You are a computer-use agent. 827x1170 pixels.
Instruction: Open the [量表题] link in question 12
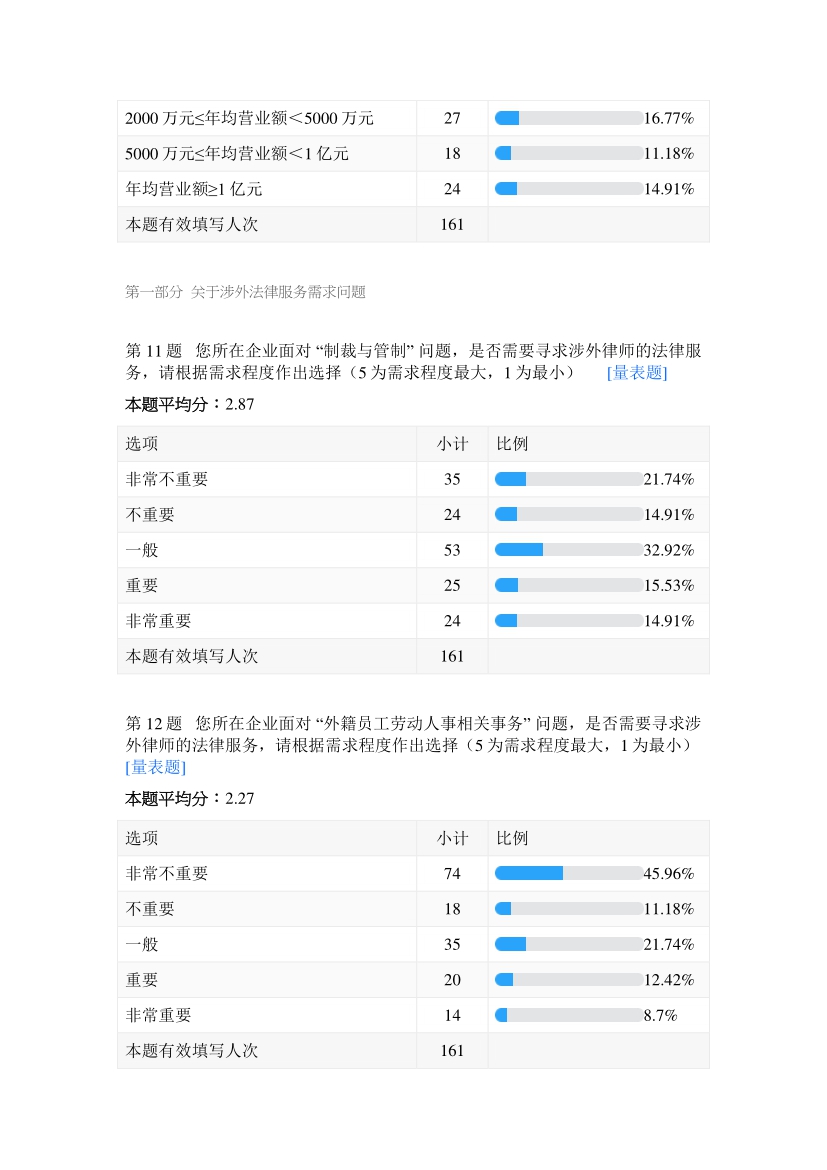click(155, 767)
